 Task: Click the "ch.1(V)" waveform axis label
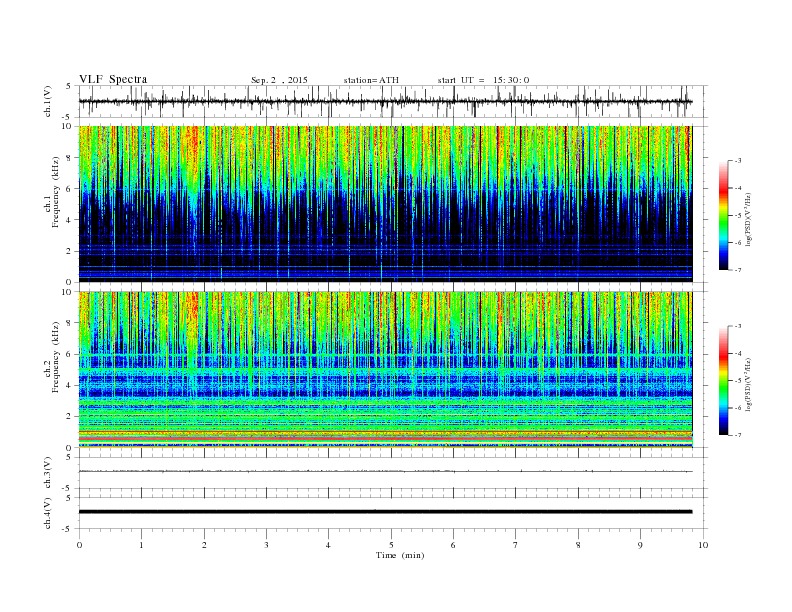click(x=48, y=101)
